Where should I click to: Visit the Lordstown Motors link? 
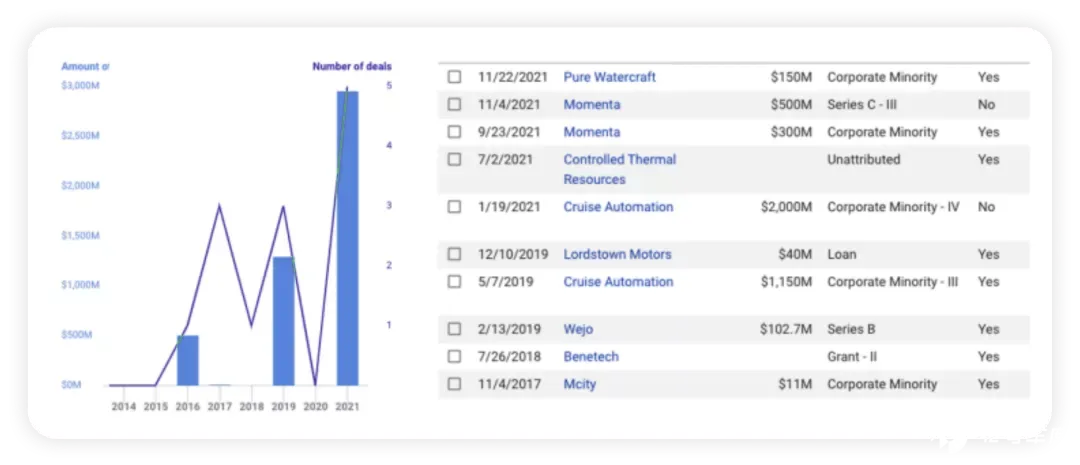coord(617,255)
